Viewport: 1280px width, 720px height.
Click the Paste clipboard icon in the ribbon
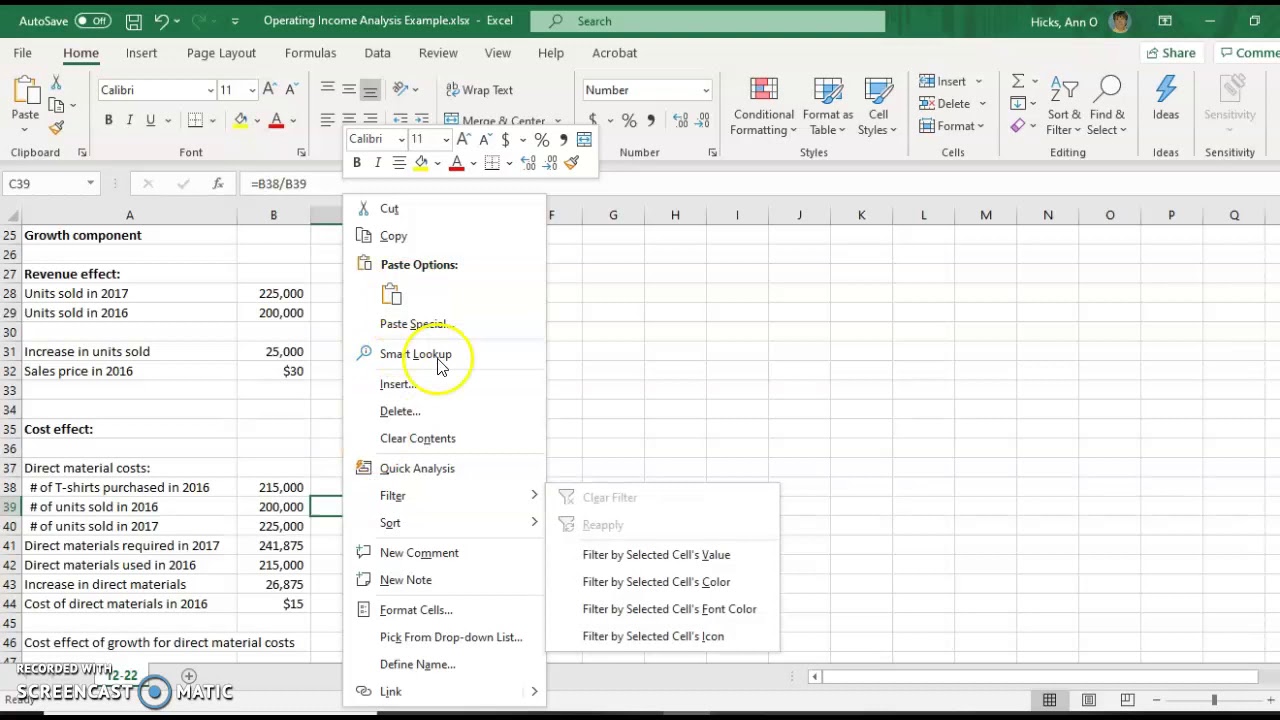[x=25, y=91]
